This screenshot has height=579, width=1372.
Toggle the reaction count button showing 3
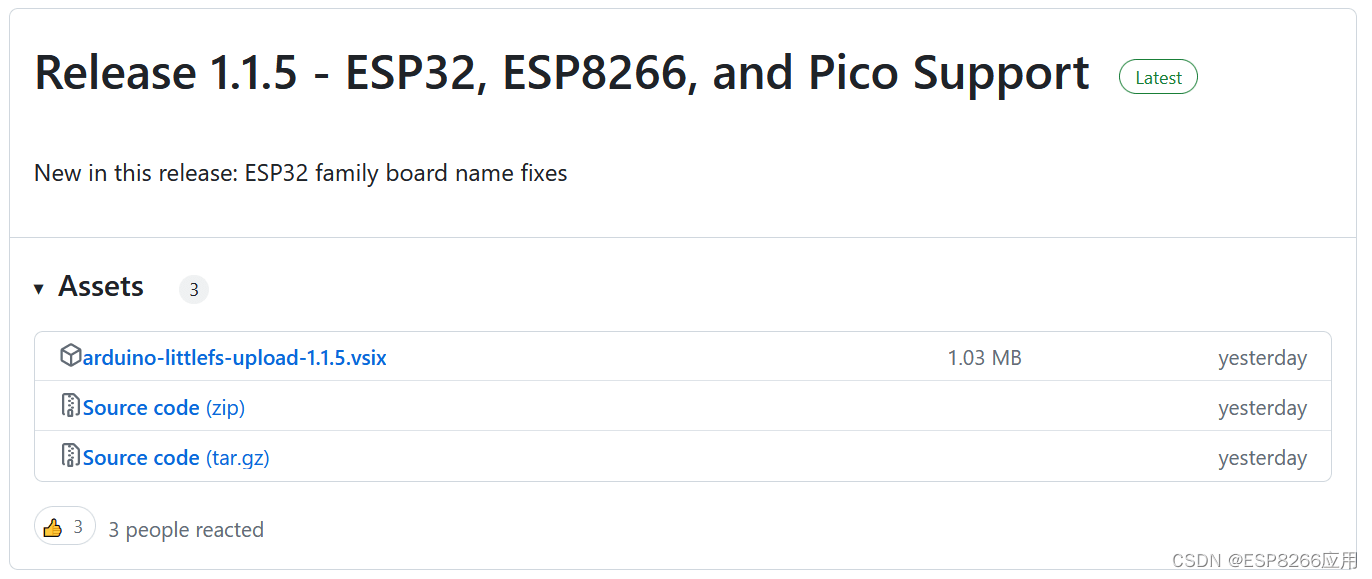[x=64, y=525]
